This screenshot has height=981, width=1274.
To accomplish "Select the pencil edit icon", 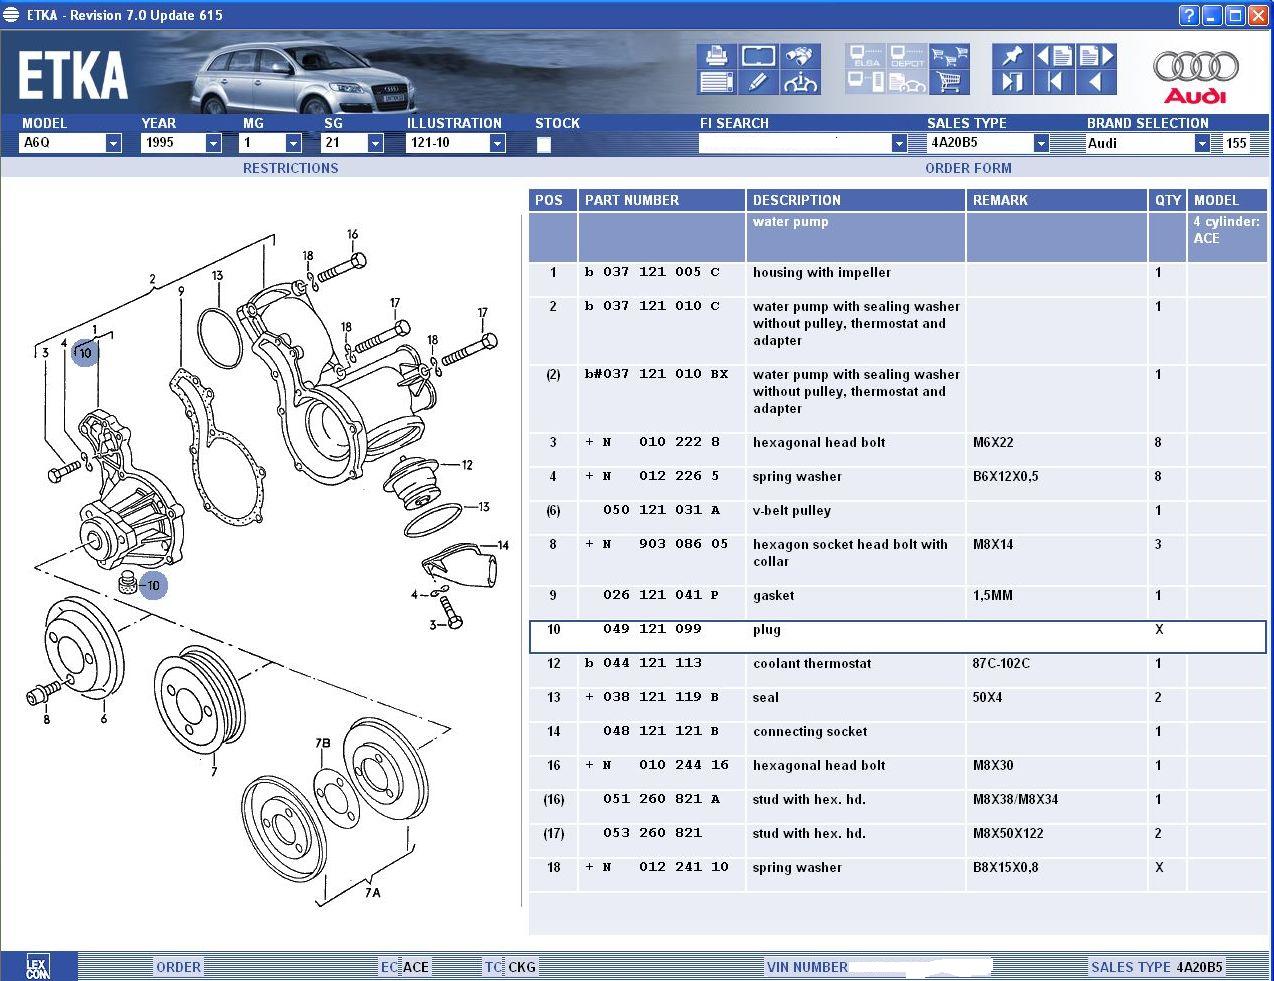I will (x=758, y=82).
